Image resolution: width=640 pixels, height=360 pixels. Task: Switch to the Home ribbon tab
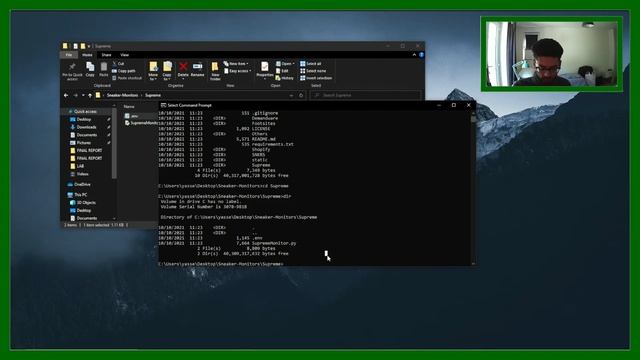tap(87, 55)
